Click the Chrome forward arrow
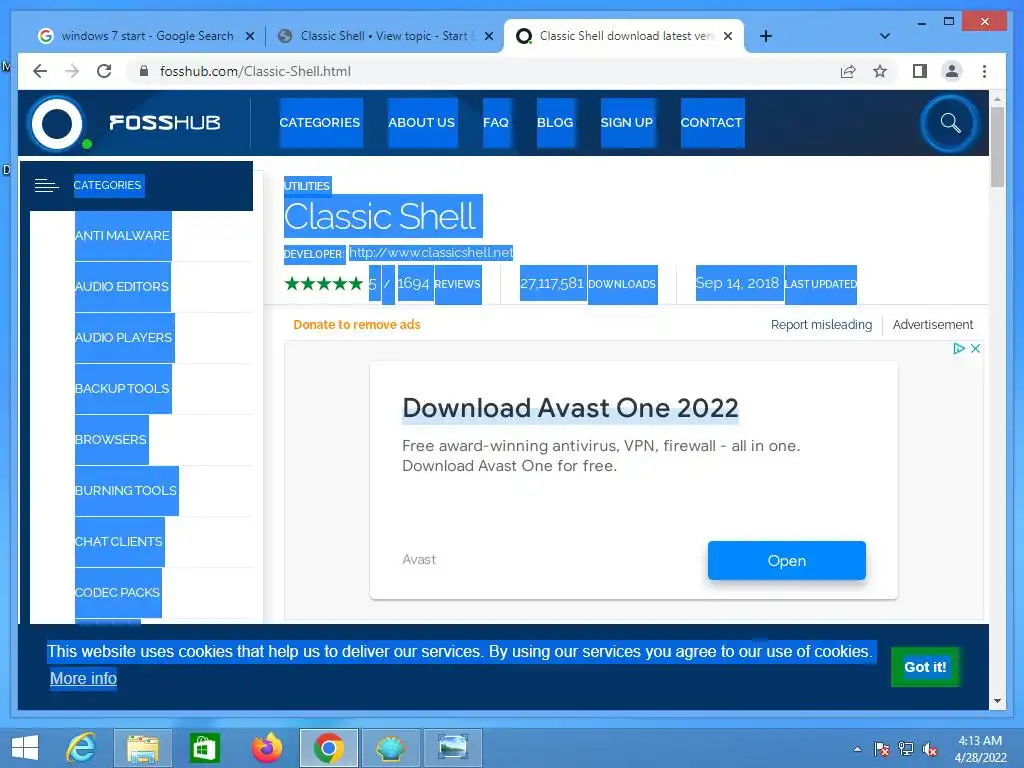 coord(72,71)
